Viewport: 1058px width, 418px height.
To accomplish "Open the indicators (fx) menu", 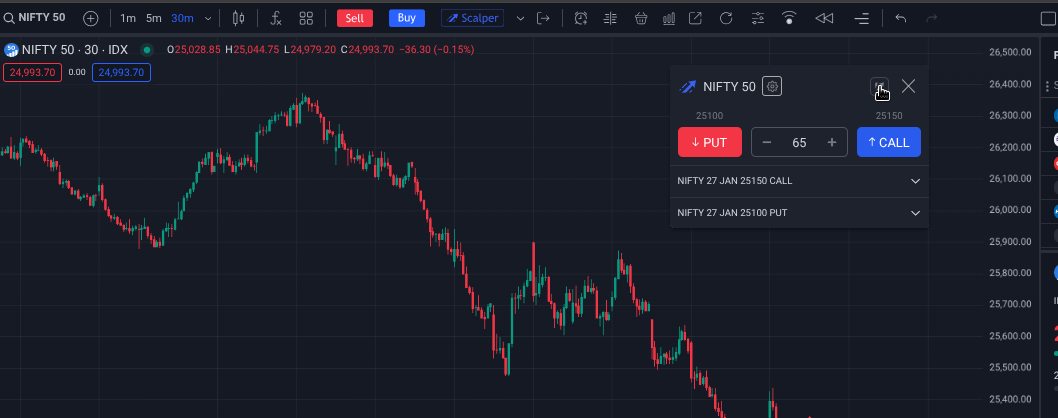I will click(276, 18).
